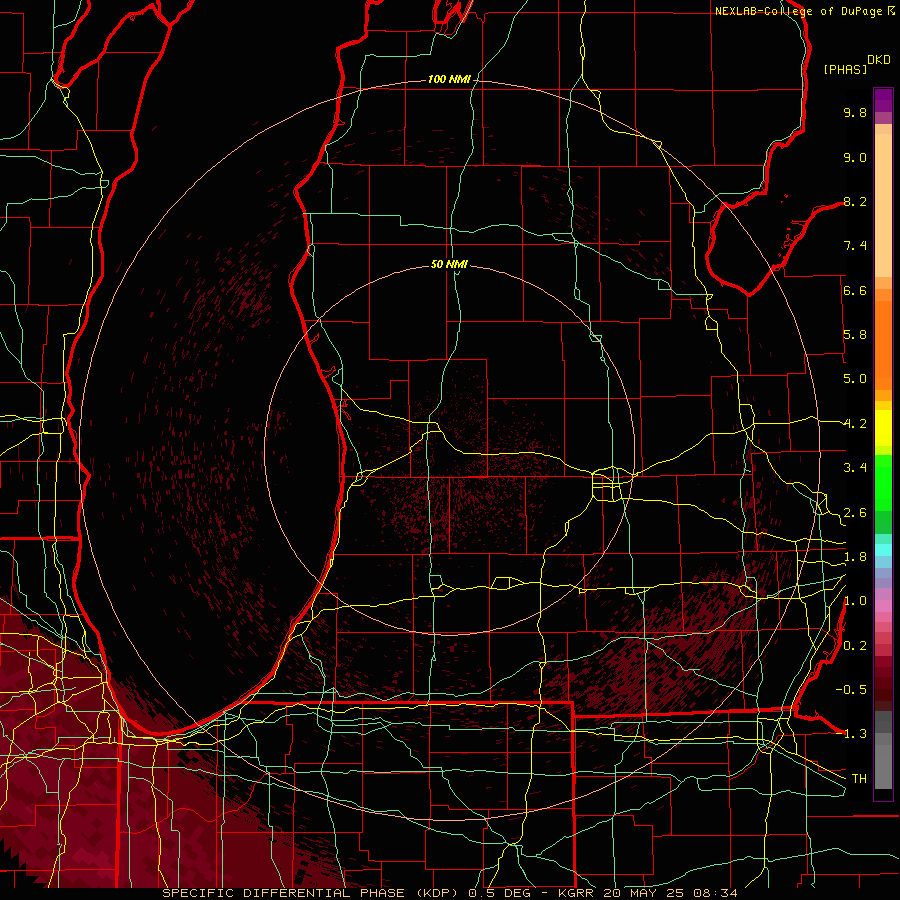900x900 pixels.
Task: Pick the orange segment of the color bar
Action: click(x=883, y=345)
